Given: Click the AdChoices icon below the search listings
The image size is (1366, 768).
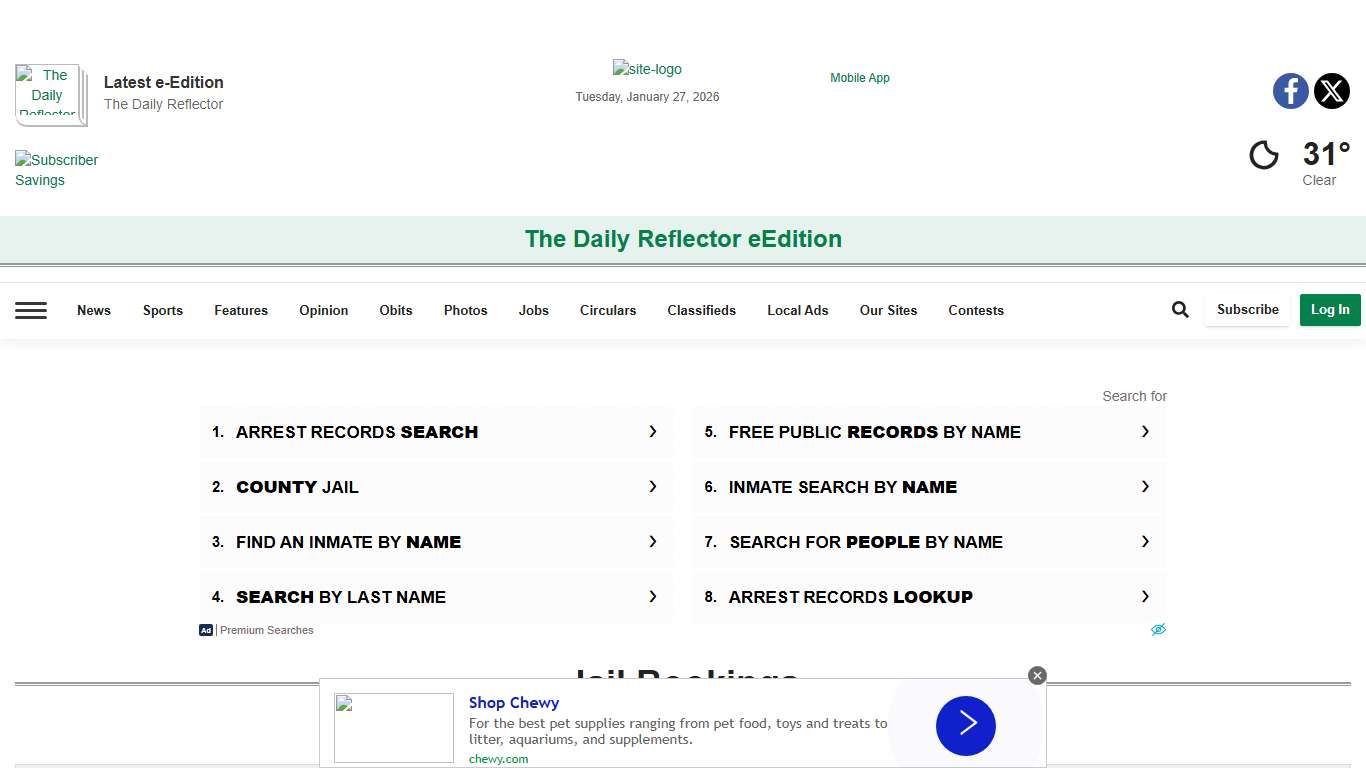Looking at the screenshot, I should point(1158,629).
